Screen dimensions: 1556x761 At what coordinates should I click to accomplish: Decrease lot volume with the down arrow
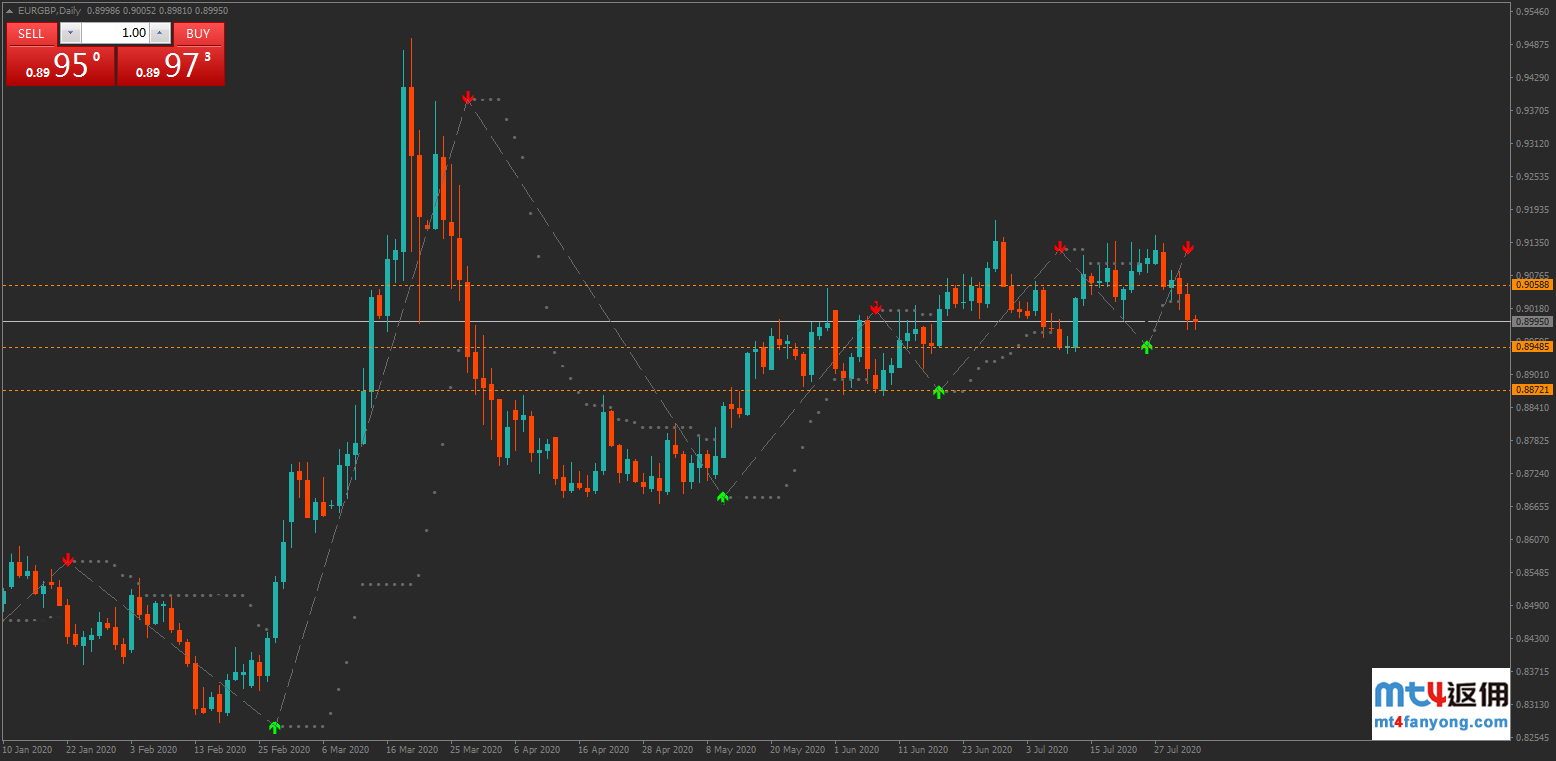point(69,33)
